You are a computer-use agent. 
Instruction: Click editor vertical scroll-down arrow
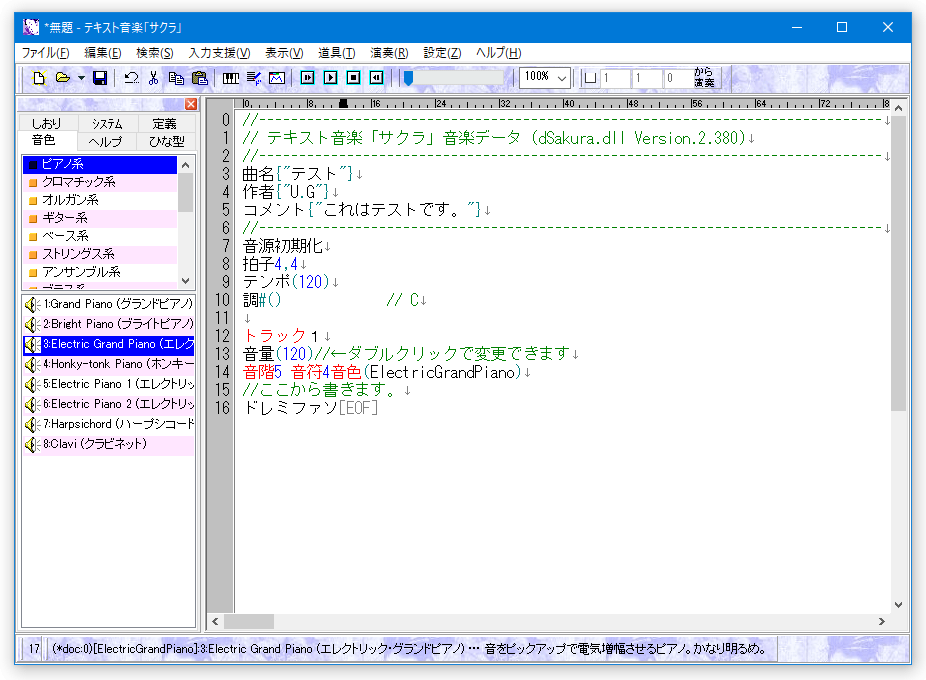(898, 605)
